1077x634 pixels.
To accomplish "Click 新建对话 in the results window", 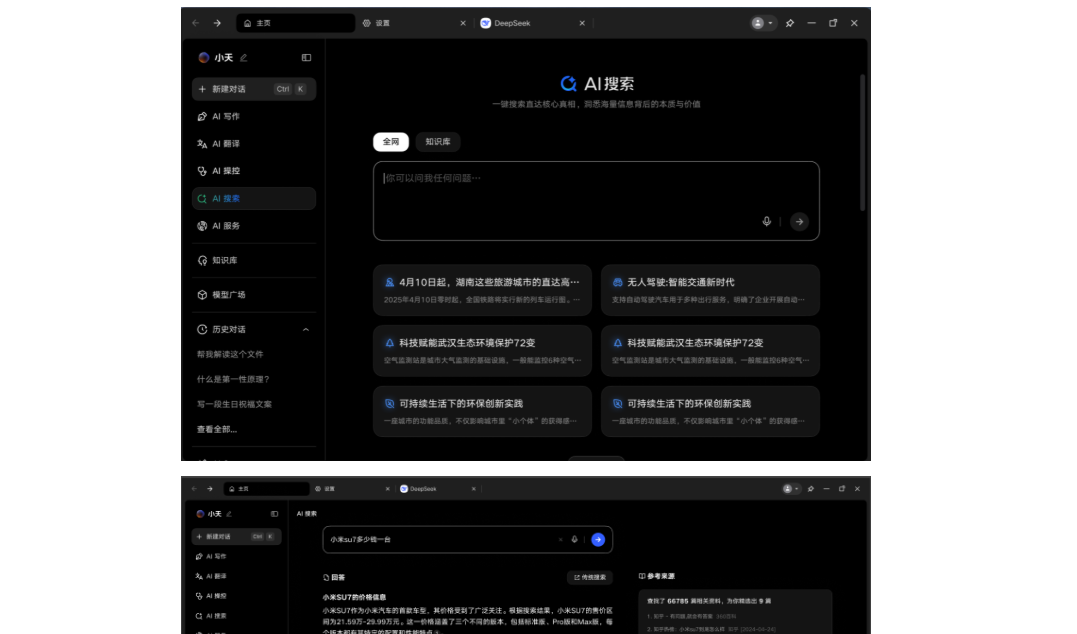I will tap(236, 536).
